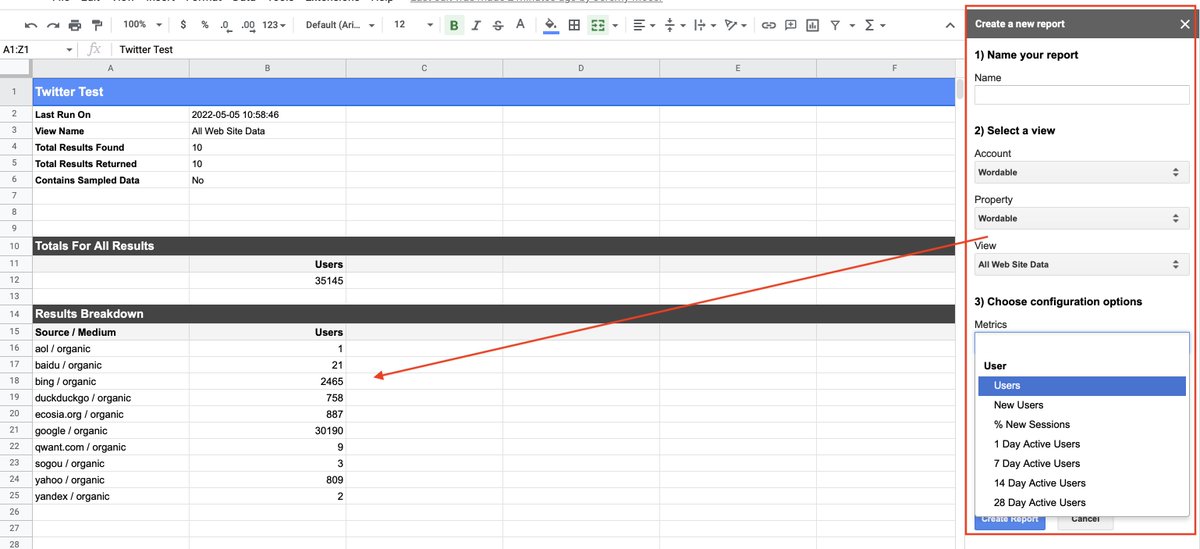Click the cell containing 30190
Image resolution: width=1200 pixels, height=549 pixels.
(x=267, y=431)
